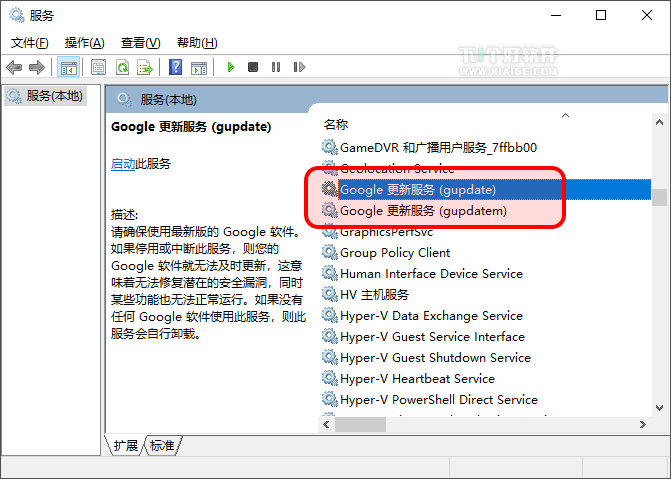Click gear icon of Hyper-V PowerShell Direct Service

point(330,399)
